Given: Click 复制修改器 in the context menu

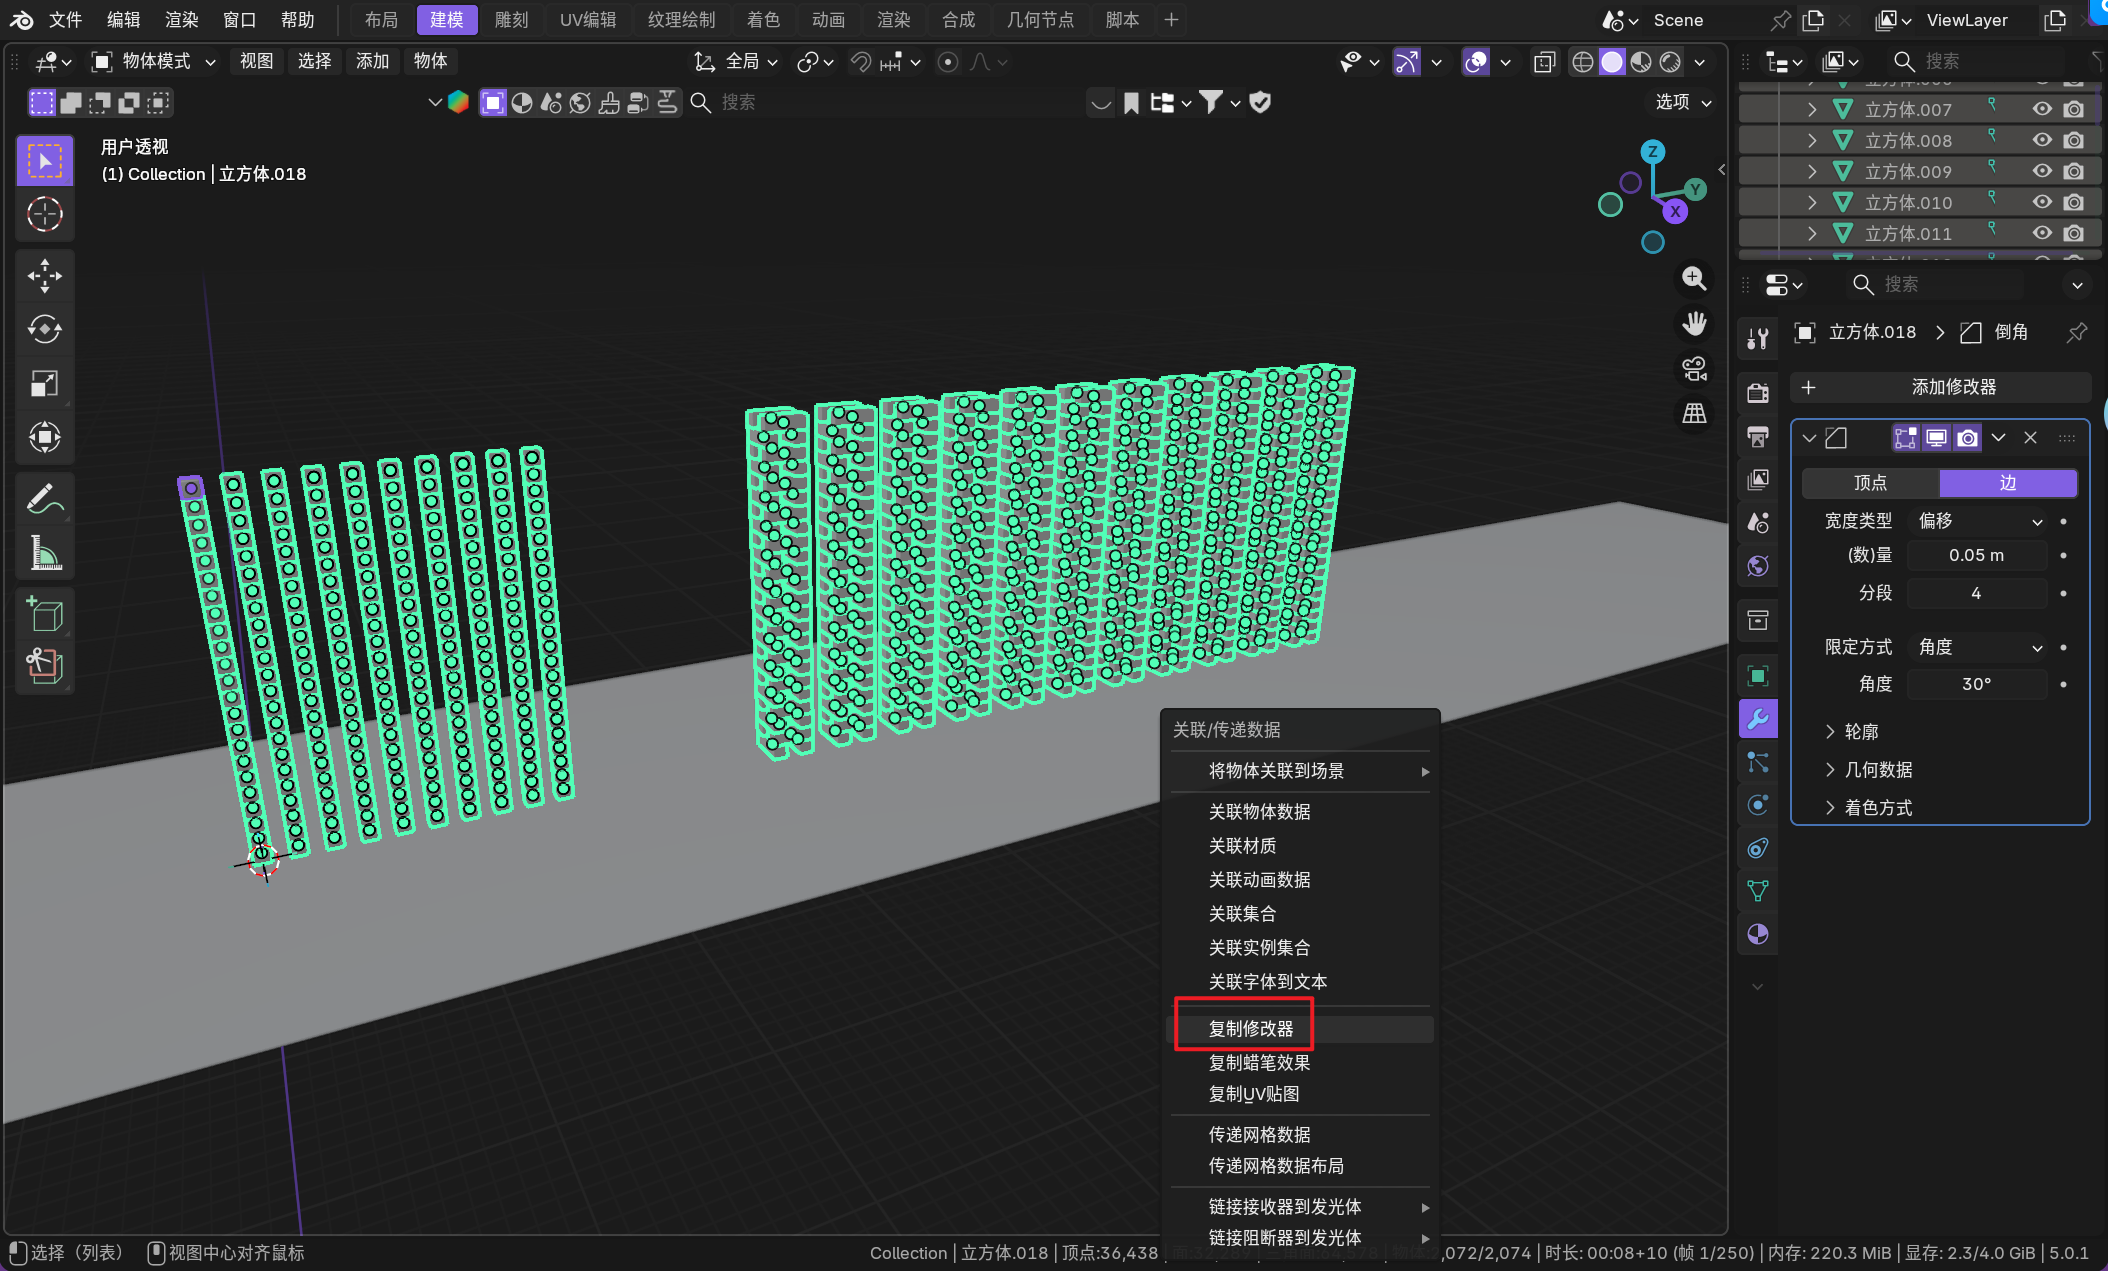Looking at the screenshot, I should [x=1251, y=1028].
